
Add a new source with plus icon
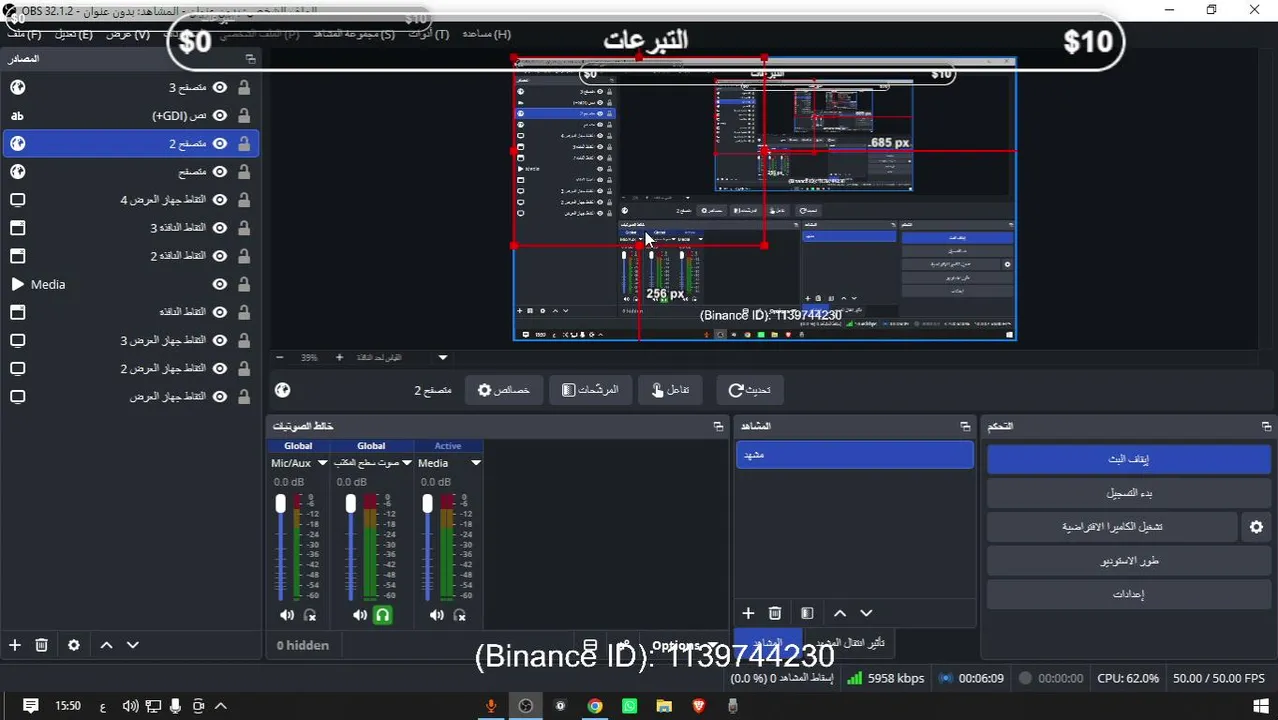tap(15, 645)
